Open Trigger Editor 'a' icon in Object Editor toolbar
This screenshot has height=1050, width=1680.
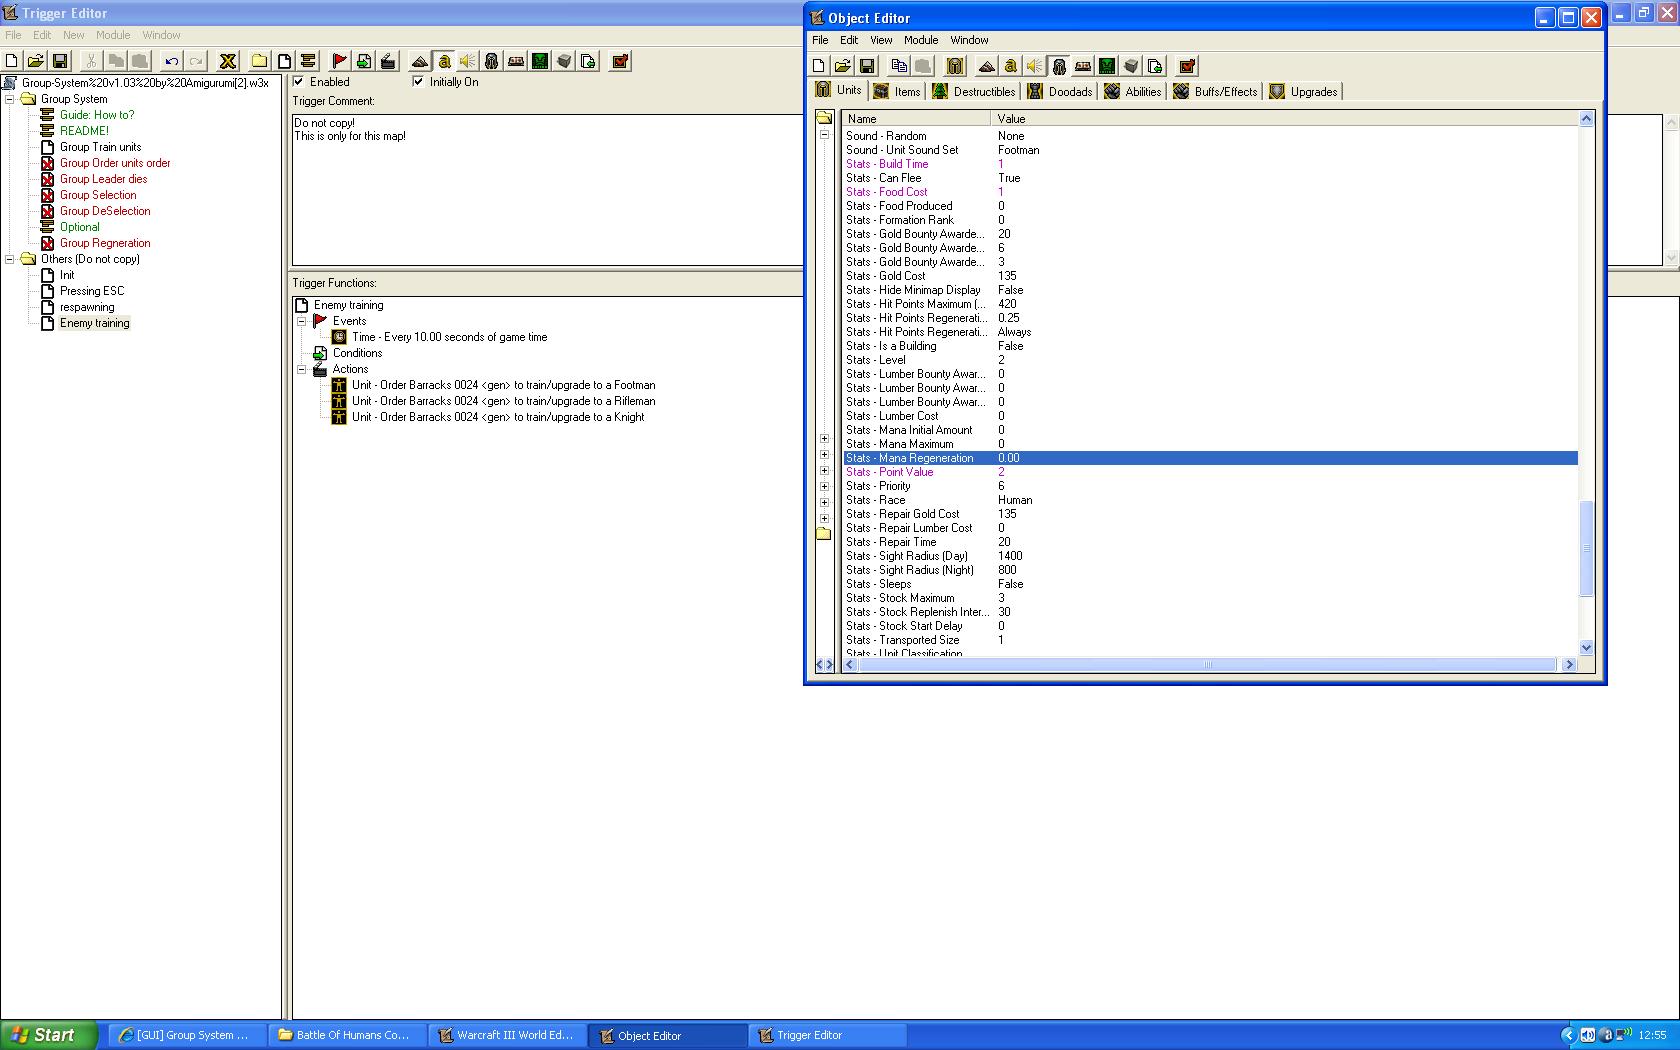coord(1011,66)
